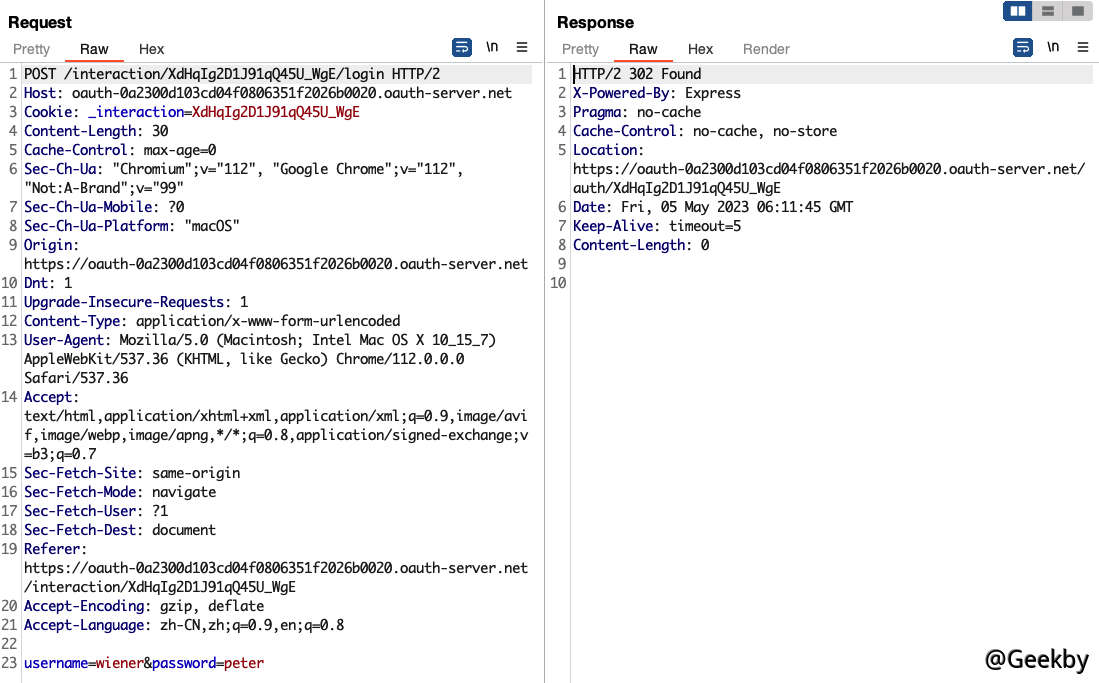Show non-printable characters in Response panel

1053,47
